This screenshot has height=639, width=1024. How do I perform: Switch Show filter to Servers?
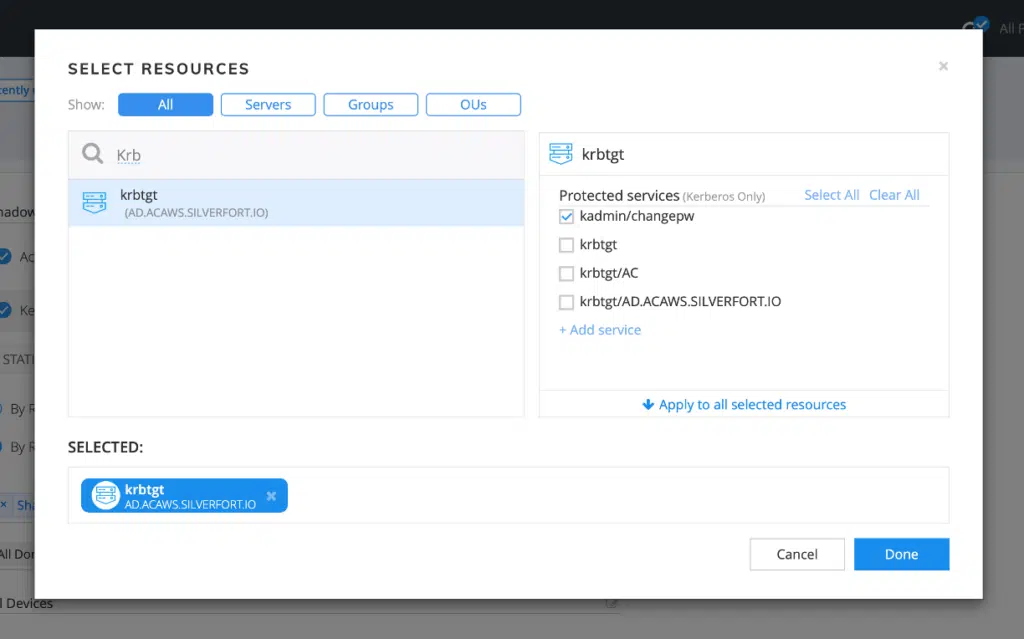coord(268,104)
